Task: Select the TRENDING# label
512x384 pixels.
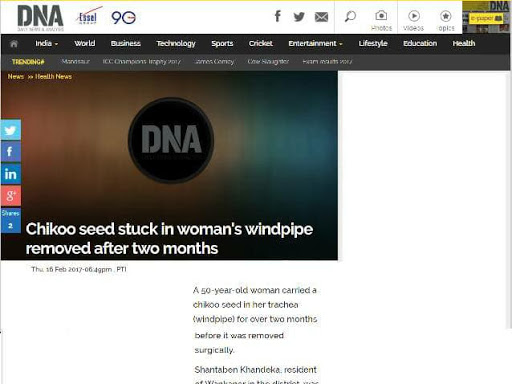Action: point(28,62)
